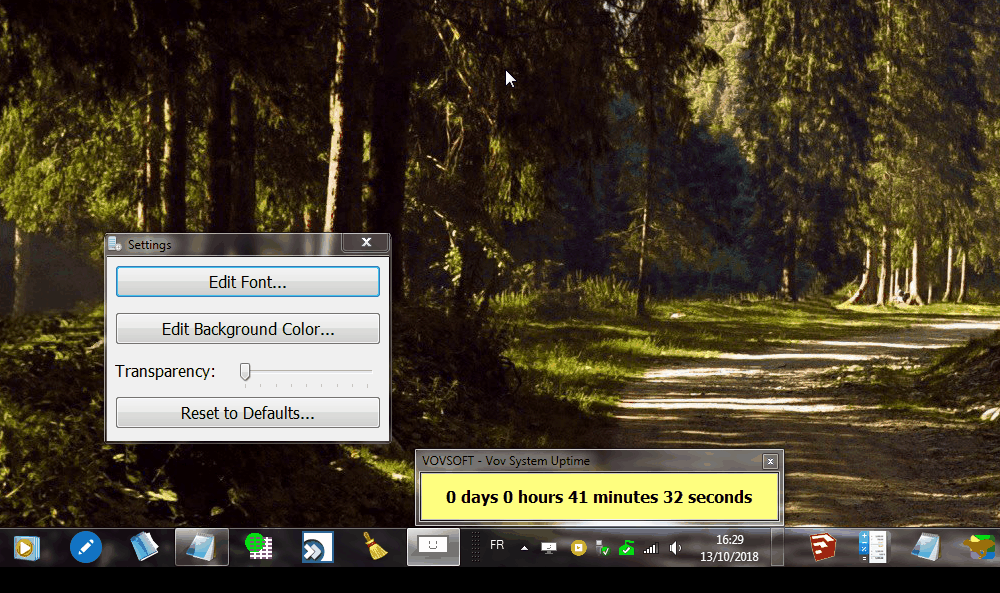Launch the SketchUp red icon

pos(822,547)
